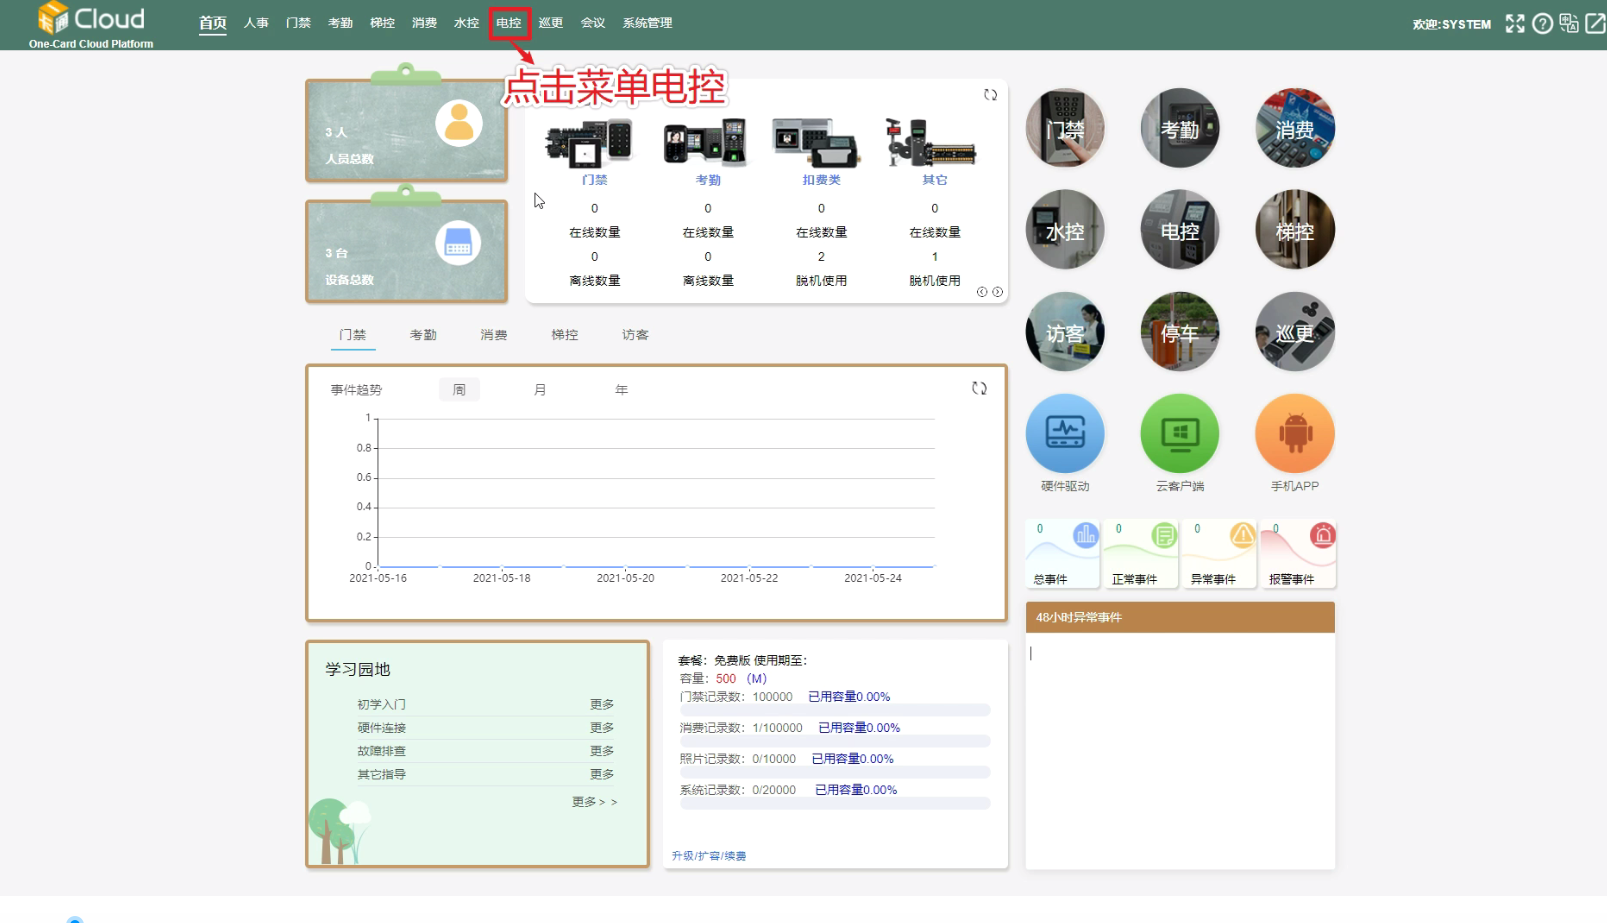Screen dimensions: 1607x923
Task: Click the 硬件驱动 hardware driver icon
Action: (1065, 434)
